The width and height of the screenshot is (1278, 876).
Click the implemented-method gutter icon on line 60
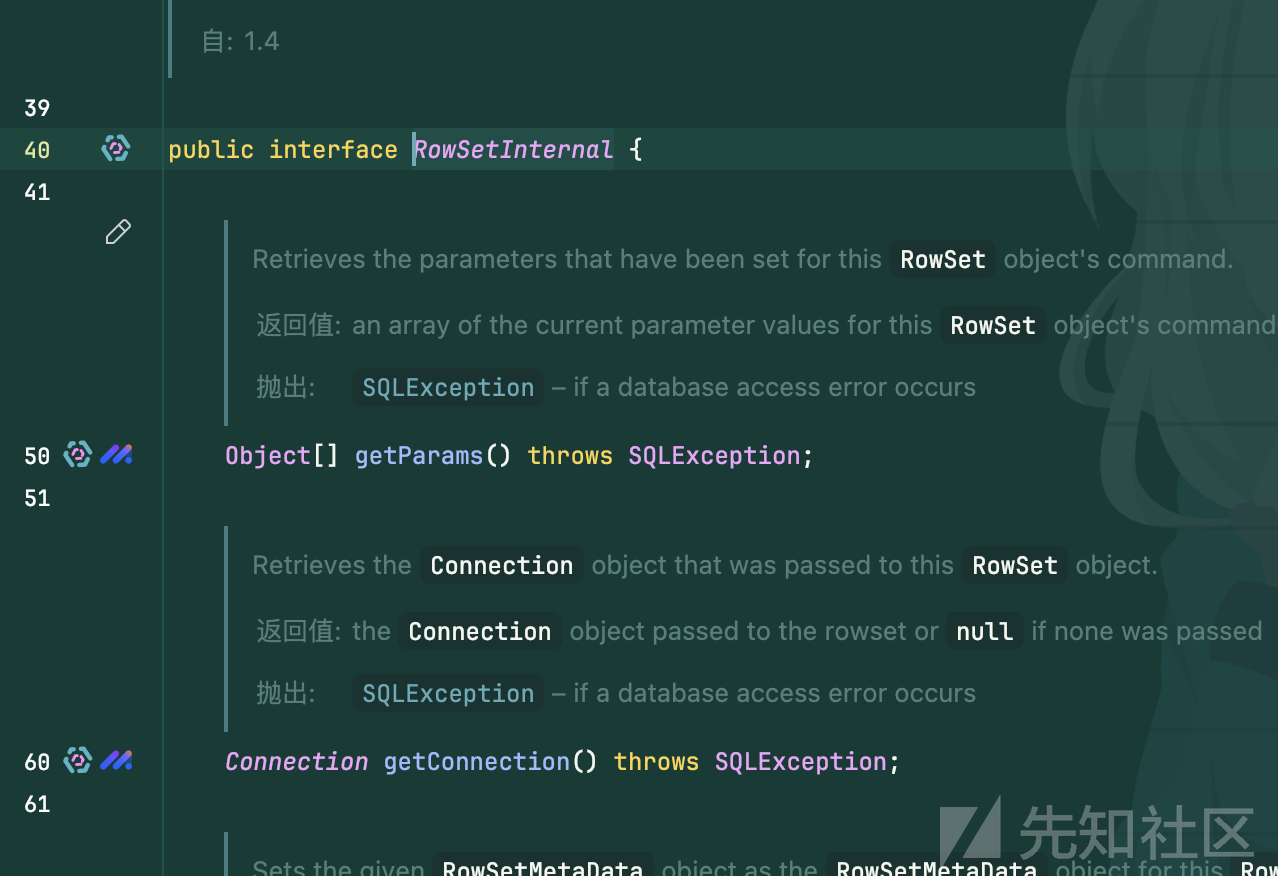[78, 761]
